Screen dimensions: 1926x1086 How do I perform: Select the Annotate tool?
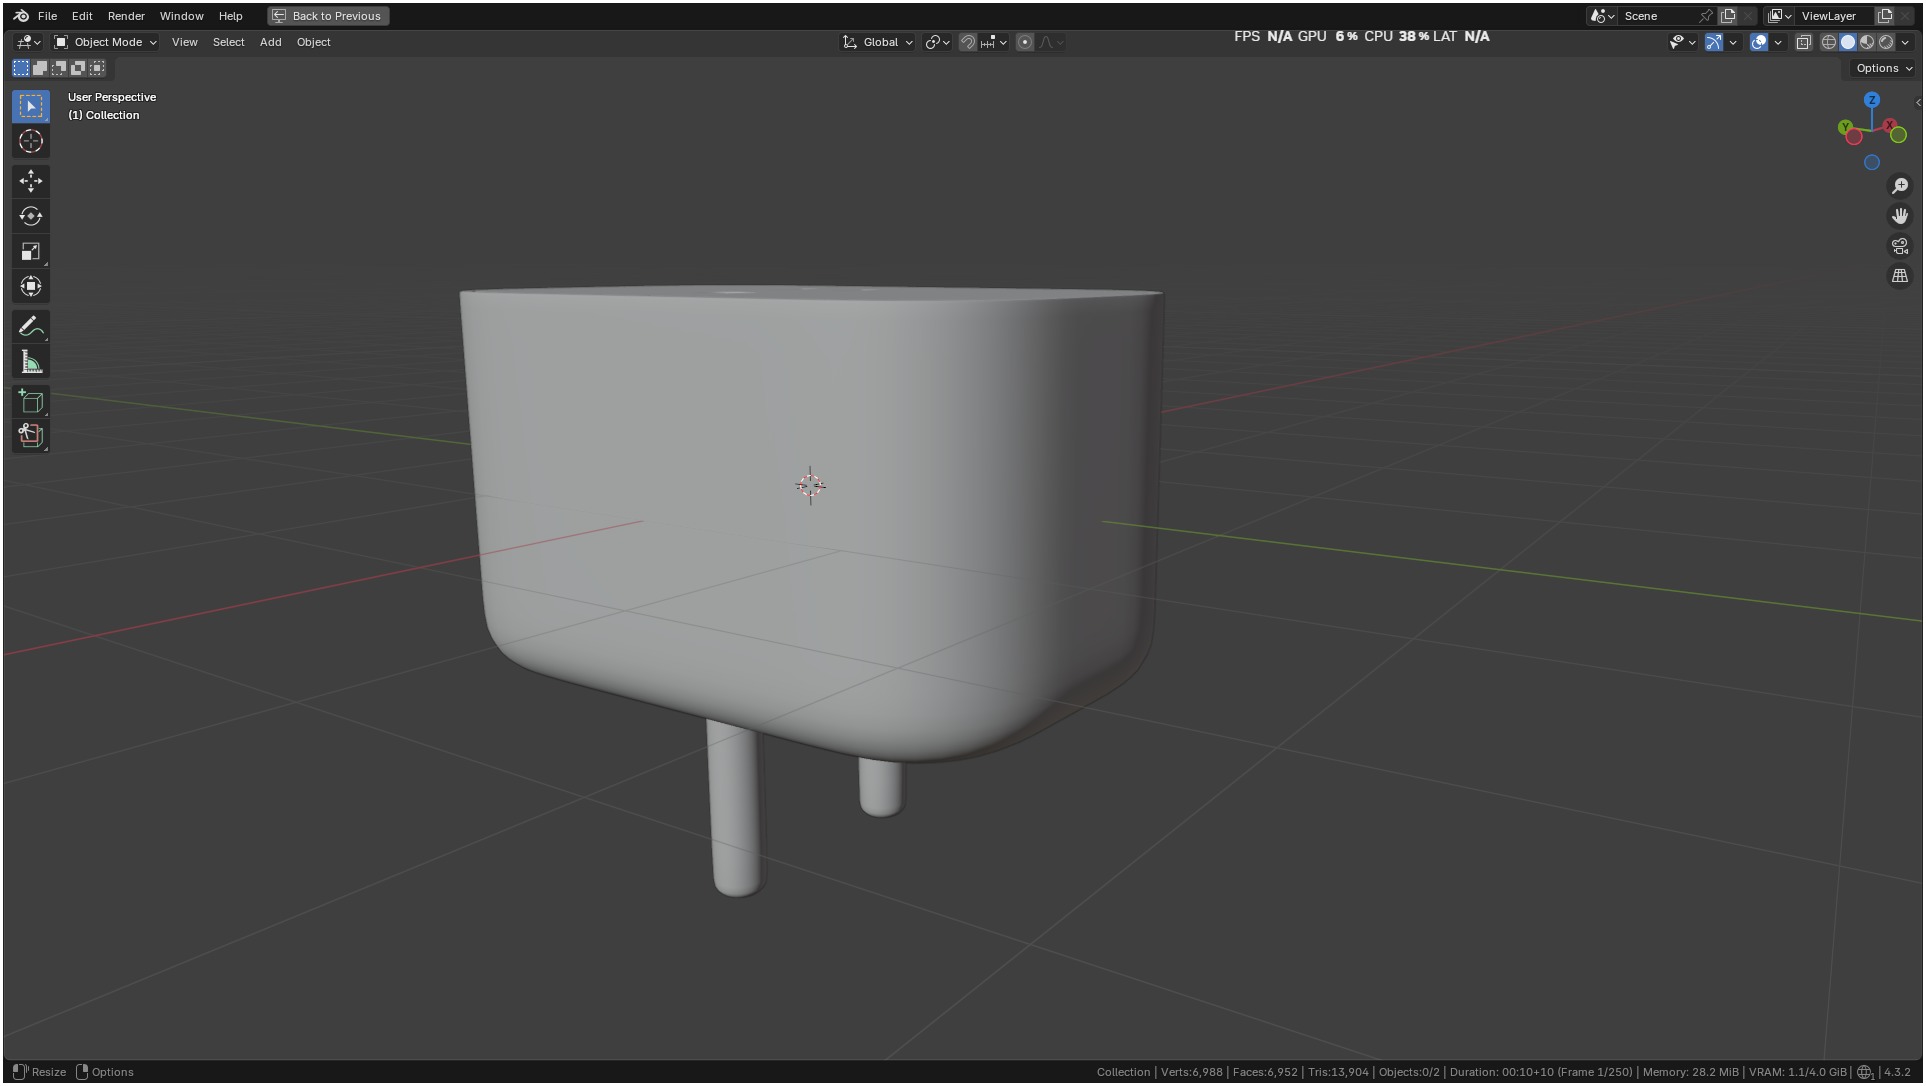[x=31, y=327]
